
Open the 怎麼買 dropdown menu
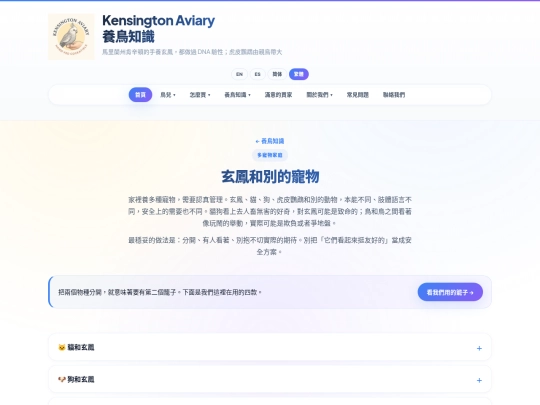(x=200, y=95)
